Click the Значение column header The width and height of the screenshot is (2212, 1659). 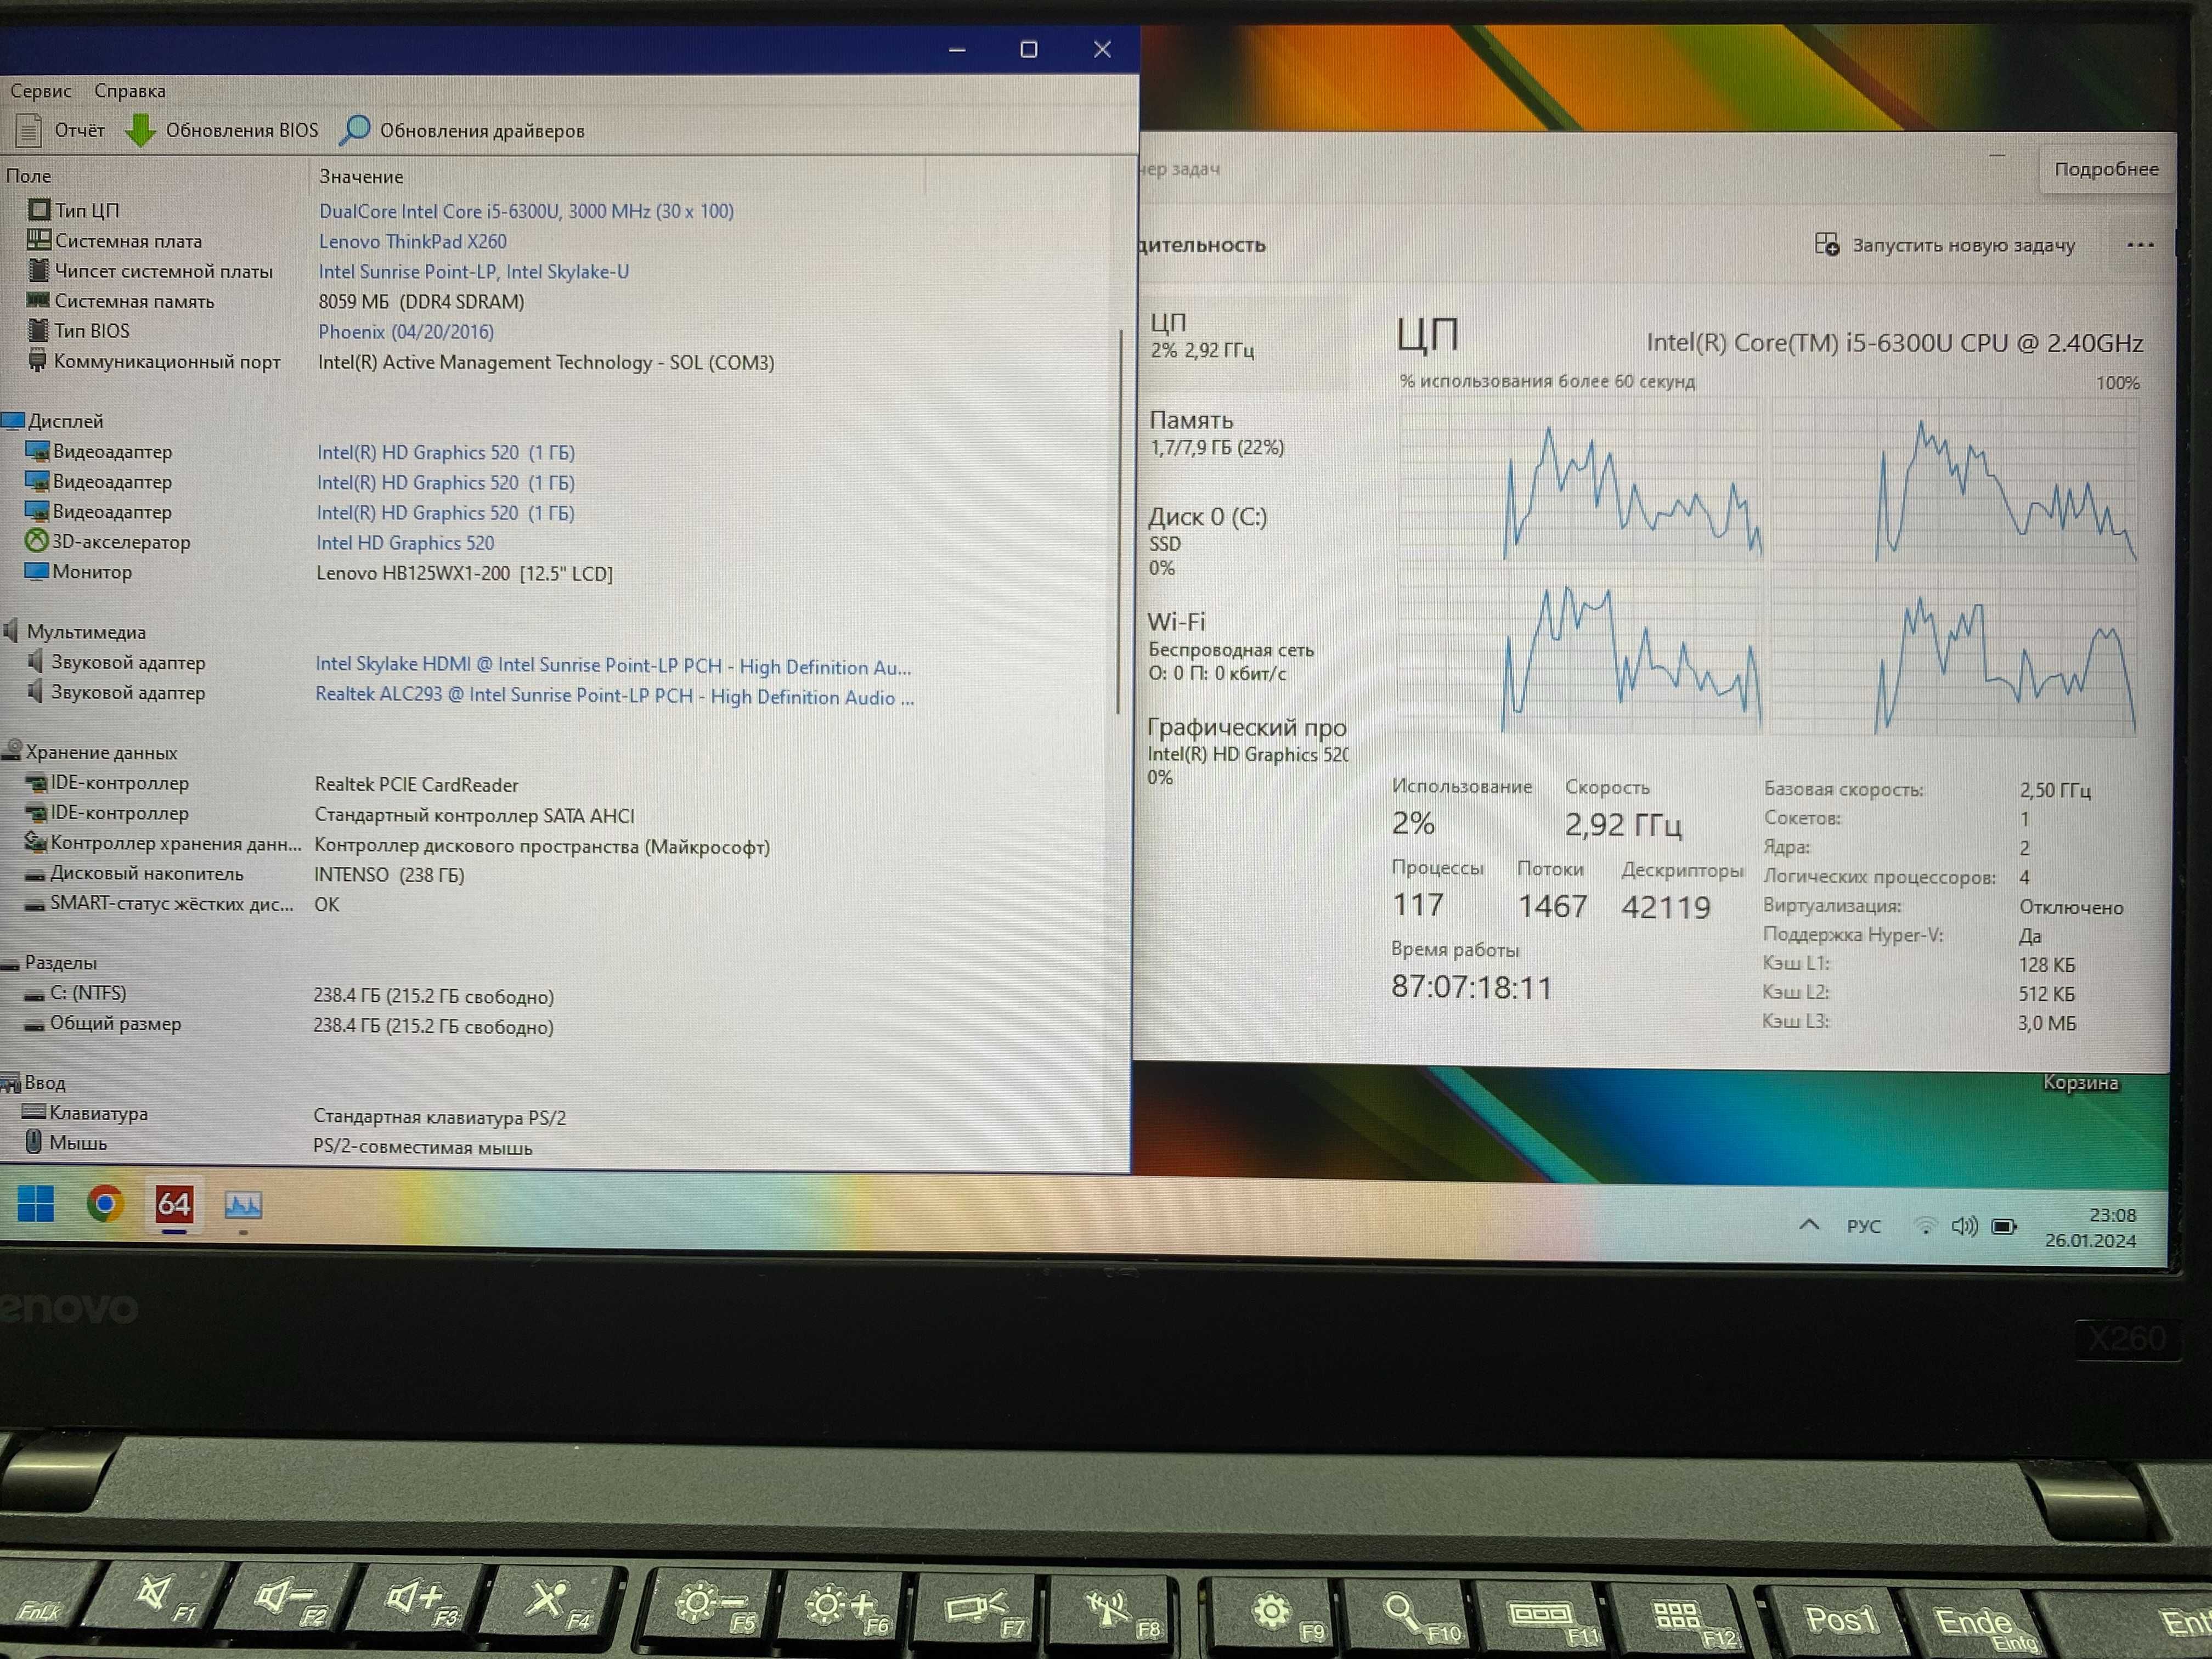361,177
